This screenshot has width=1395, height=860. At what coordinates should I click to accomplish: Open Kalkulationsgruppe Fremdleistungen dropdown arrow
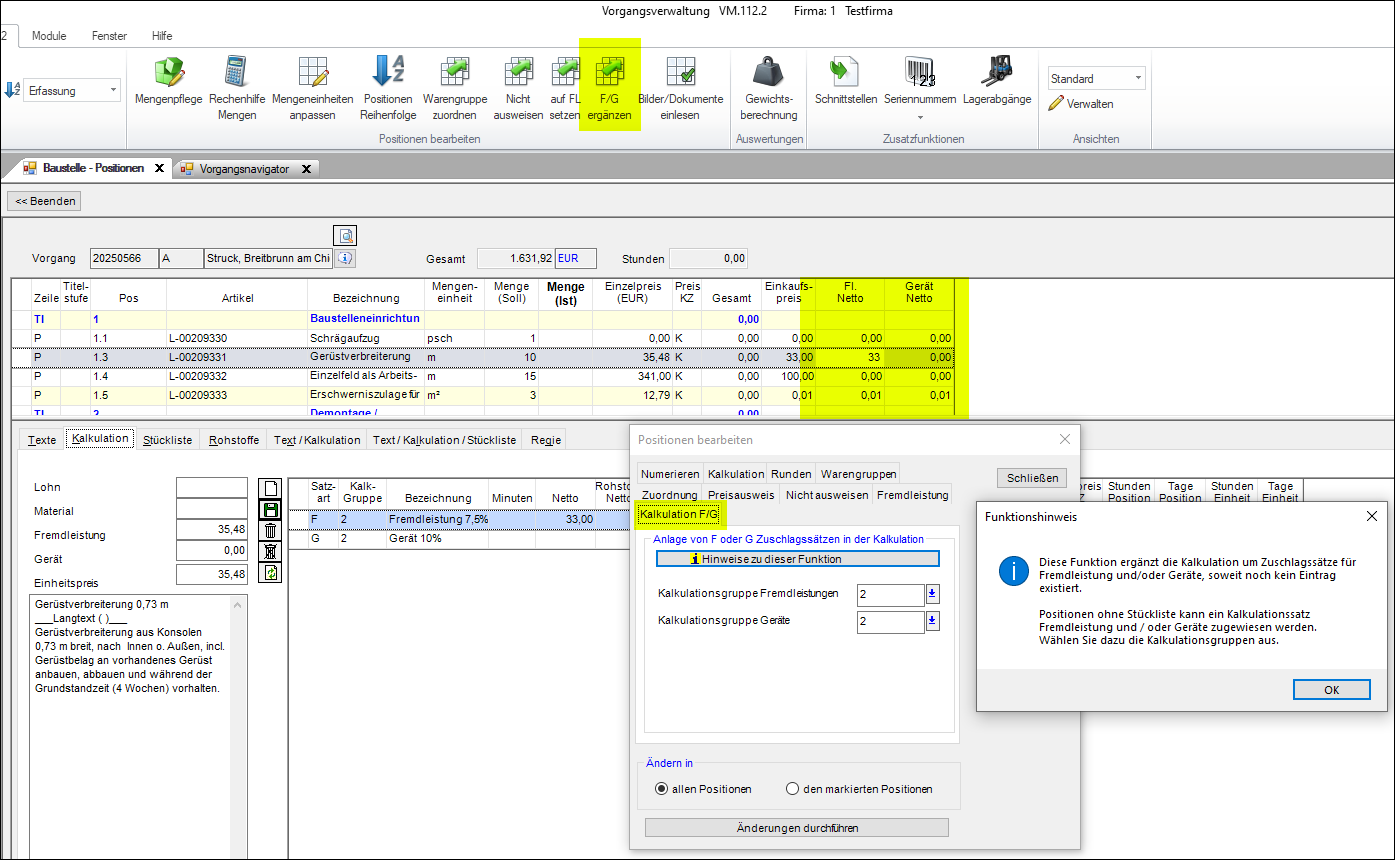pyautogui.click(x=933, y=595)
